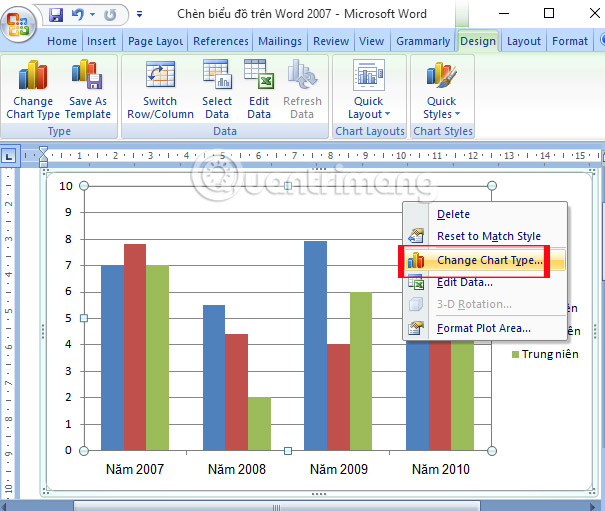This screenshot has height=511, width=605.
Task: Open the Home ribbon tab
Action: click(62, 41)
